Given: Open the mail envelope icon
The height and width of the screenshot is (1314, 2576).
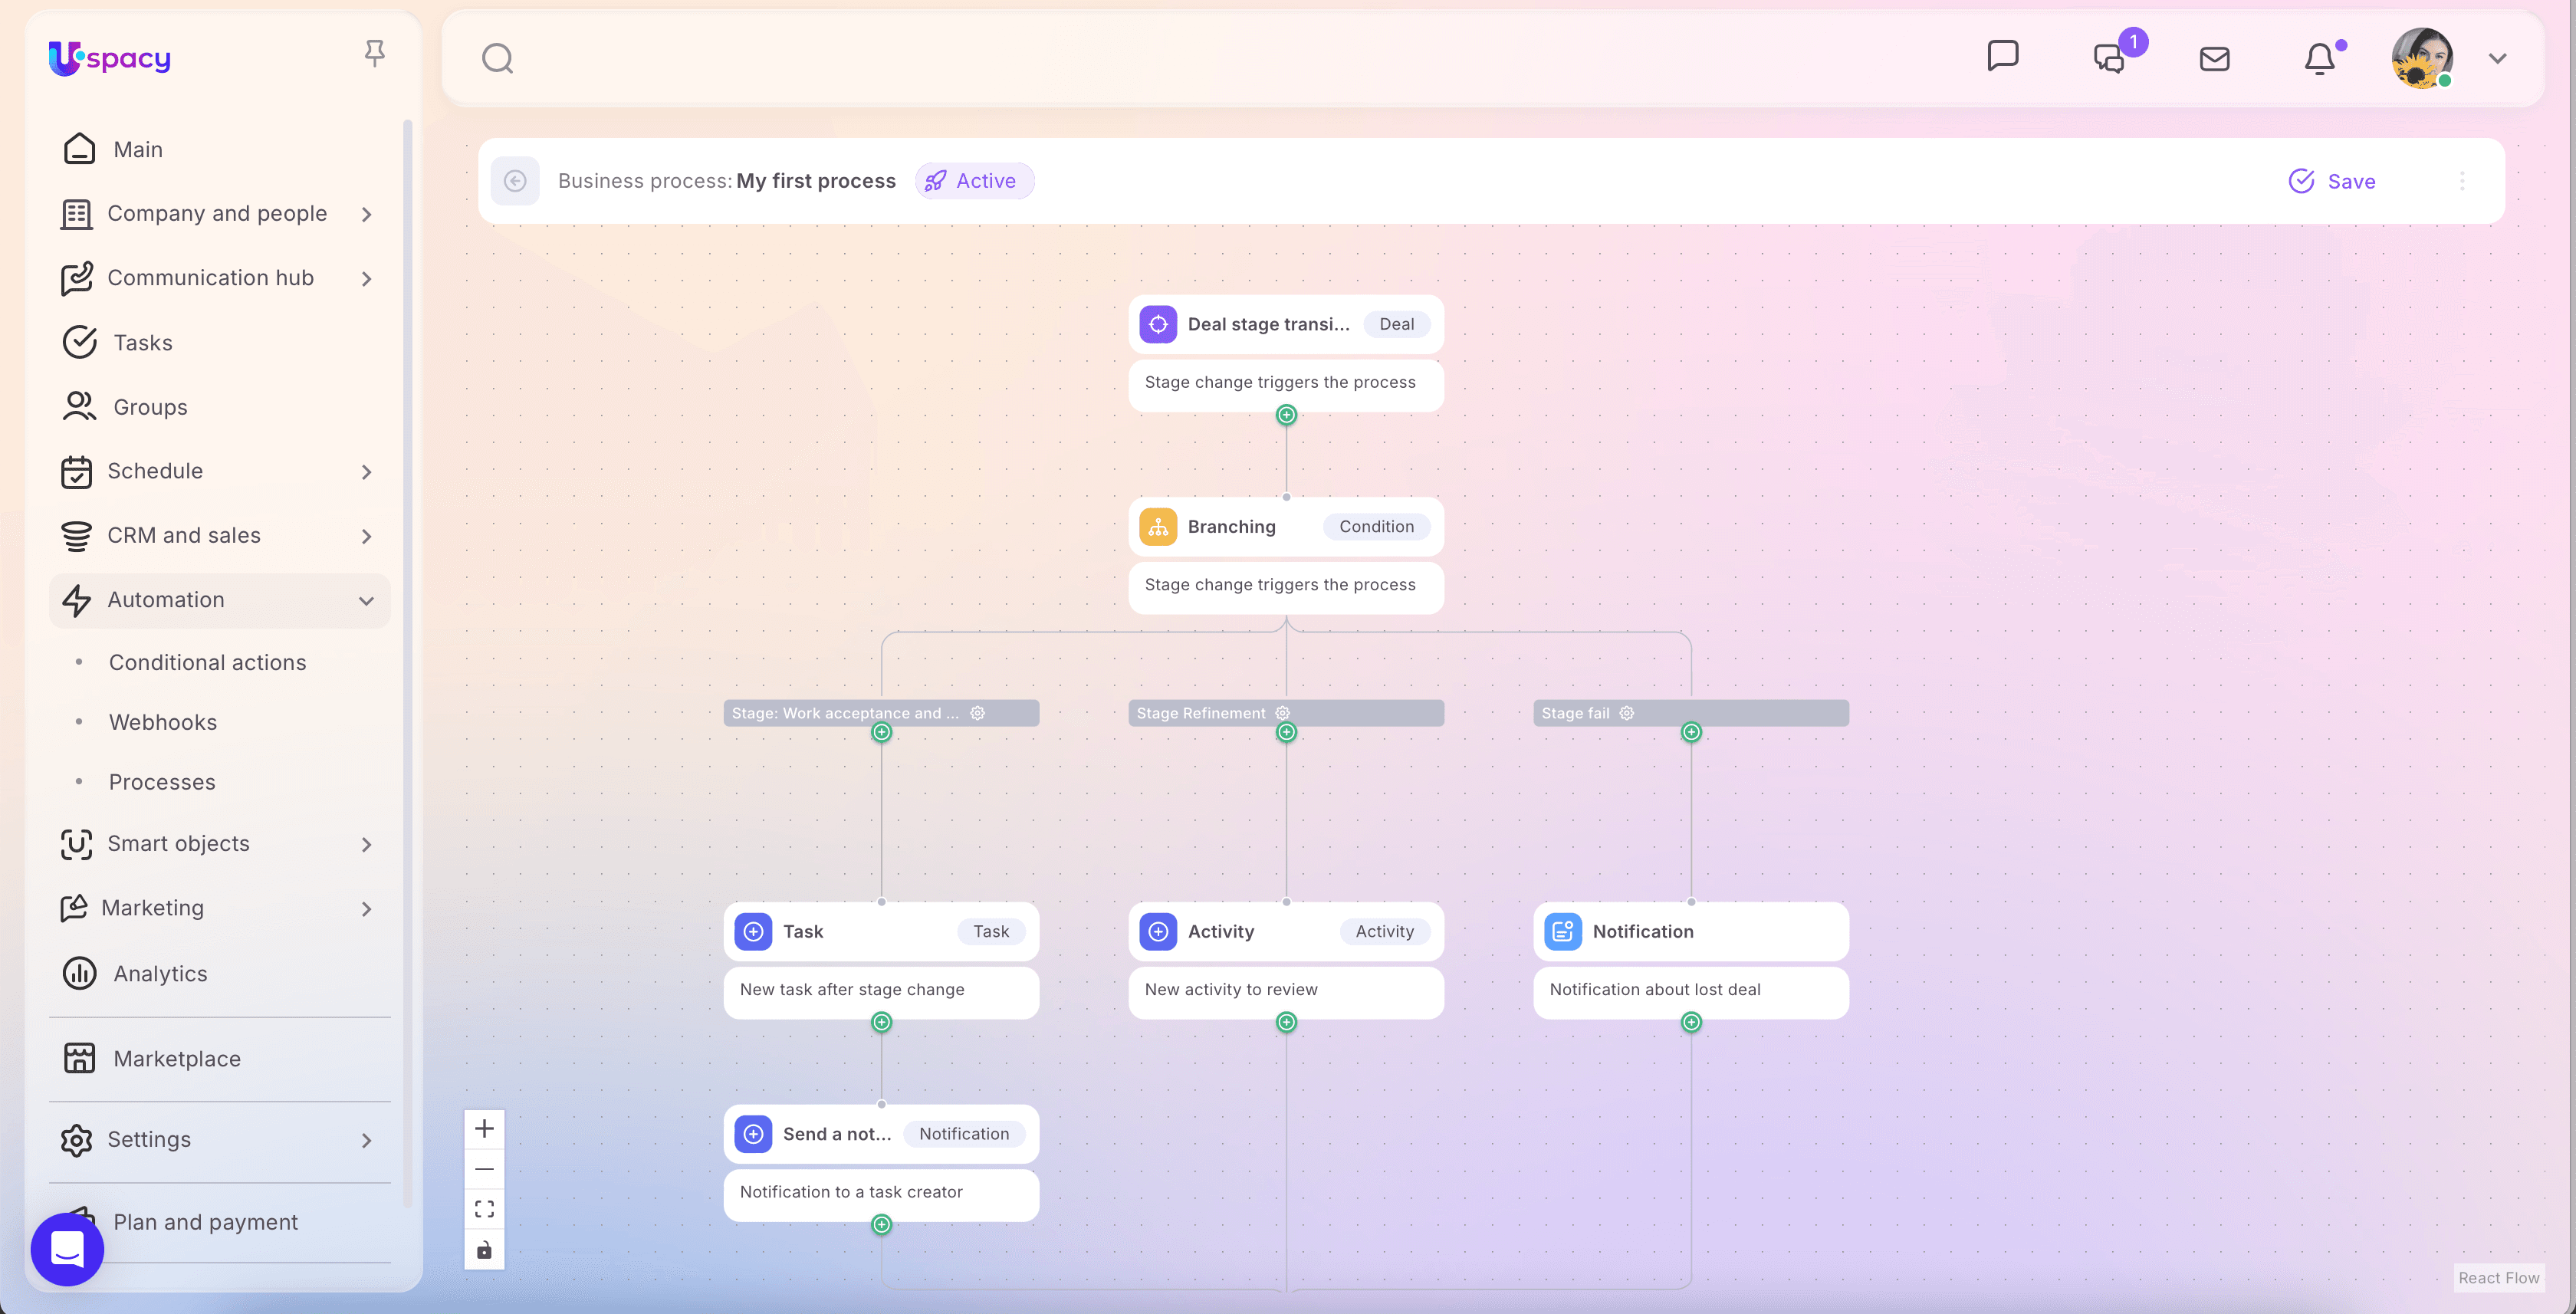Looking at the screenshot, I should [x=2214, y=59].
